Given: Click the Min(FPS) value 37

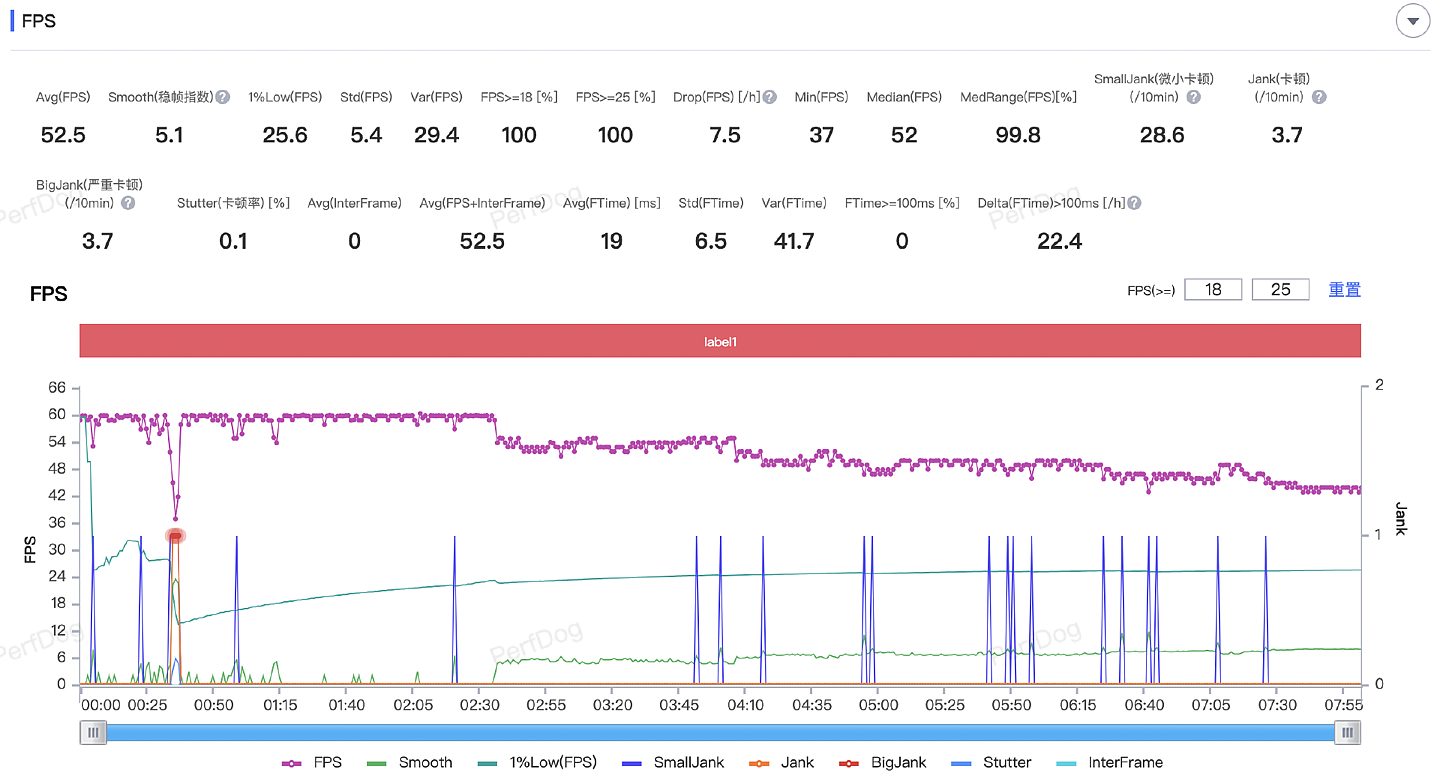Looking at the screenshot, I should (x=822, y=135).
